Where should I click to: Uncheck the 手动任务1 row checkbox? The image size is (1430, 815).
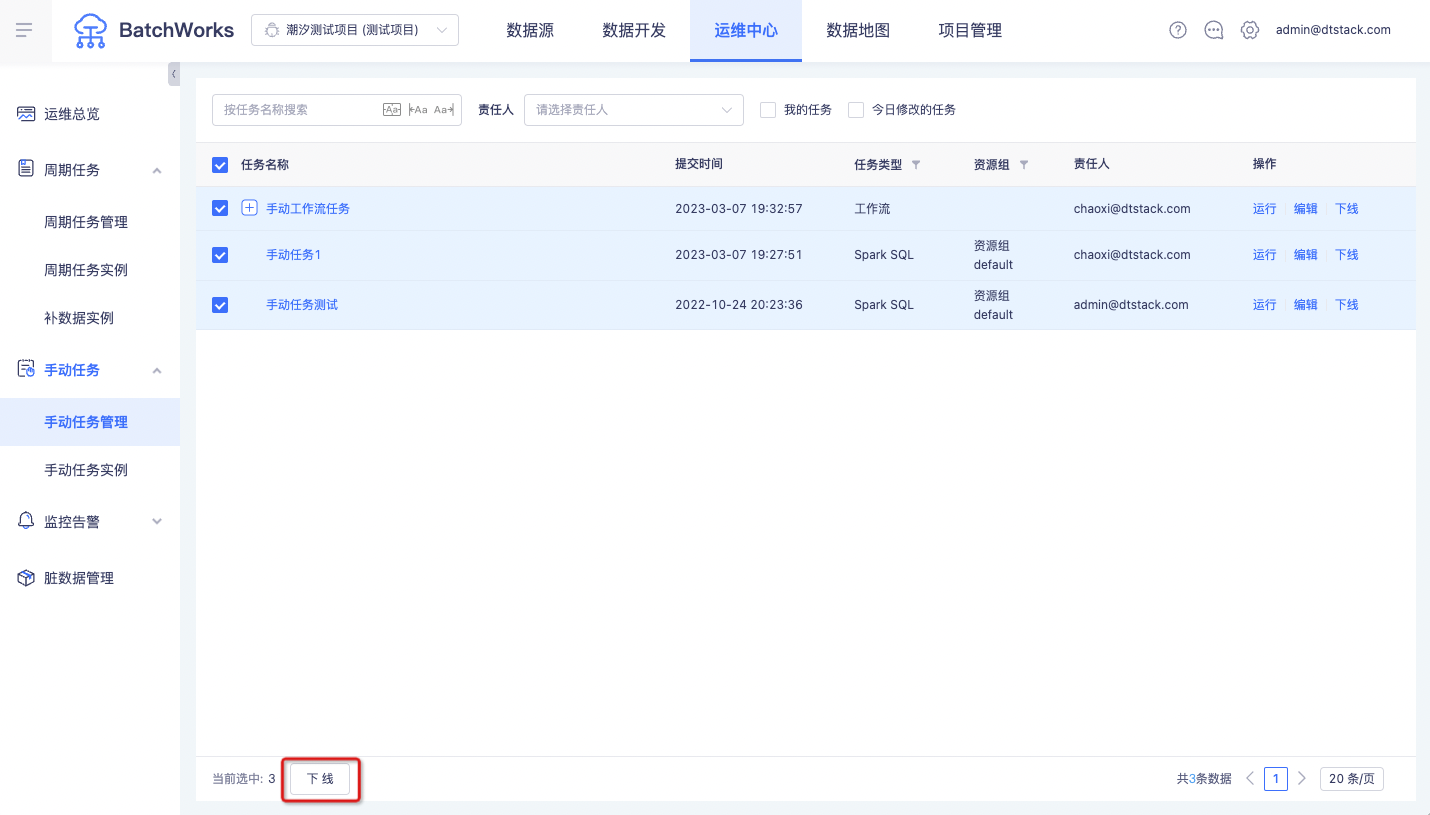point(220,255)
